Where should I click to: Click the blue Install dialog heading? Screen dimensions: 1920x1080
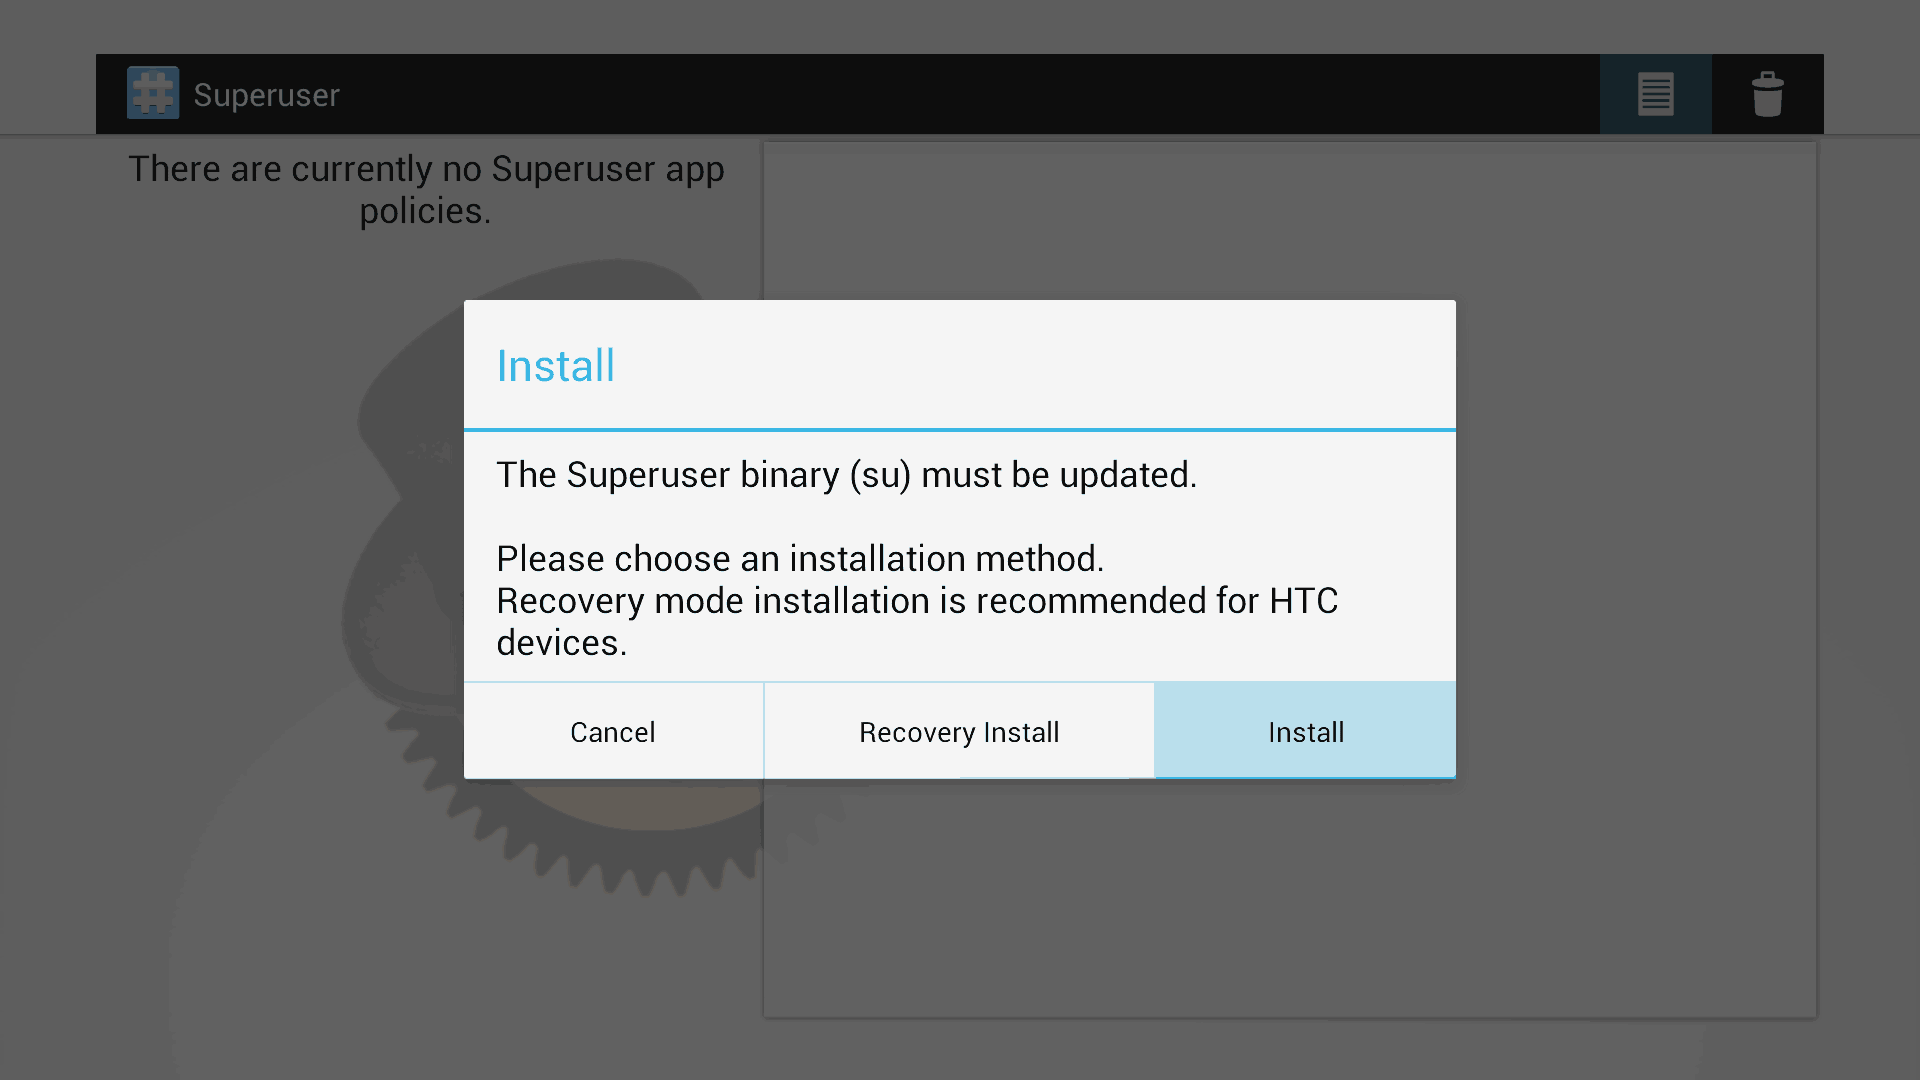click(x=555, y=366)
